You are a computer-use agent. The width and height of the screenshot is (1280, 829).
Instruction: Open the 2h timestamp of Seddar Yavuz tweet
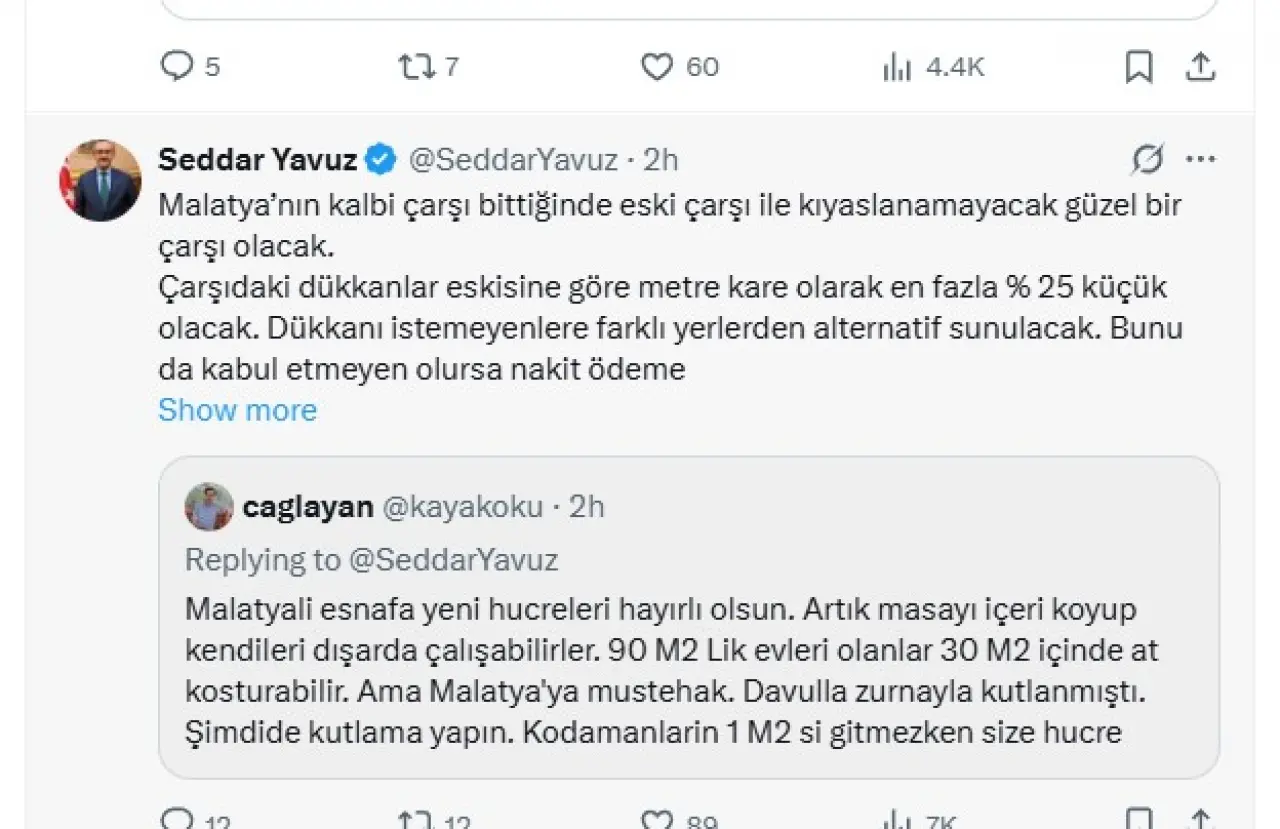tap(660, 159)
